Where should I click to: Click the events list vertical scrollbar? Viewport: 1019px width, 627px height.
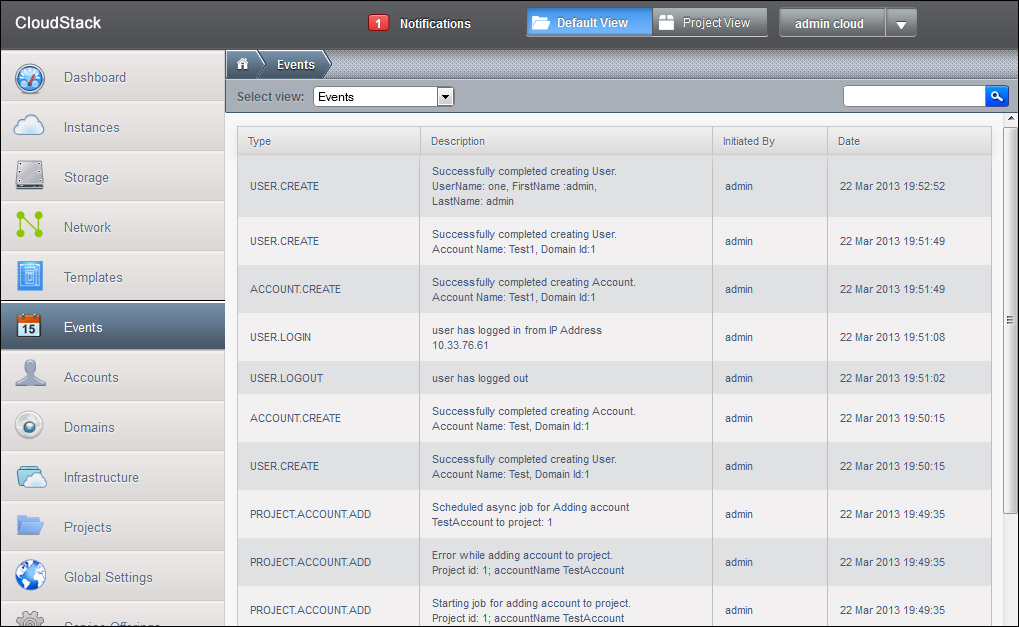pyautogui.click(x=1009, y=320)
